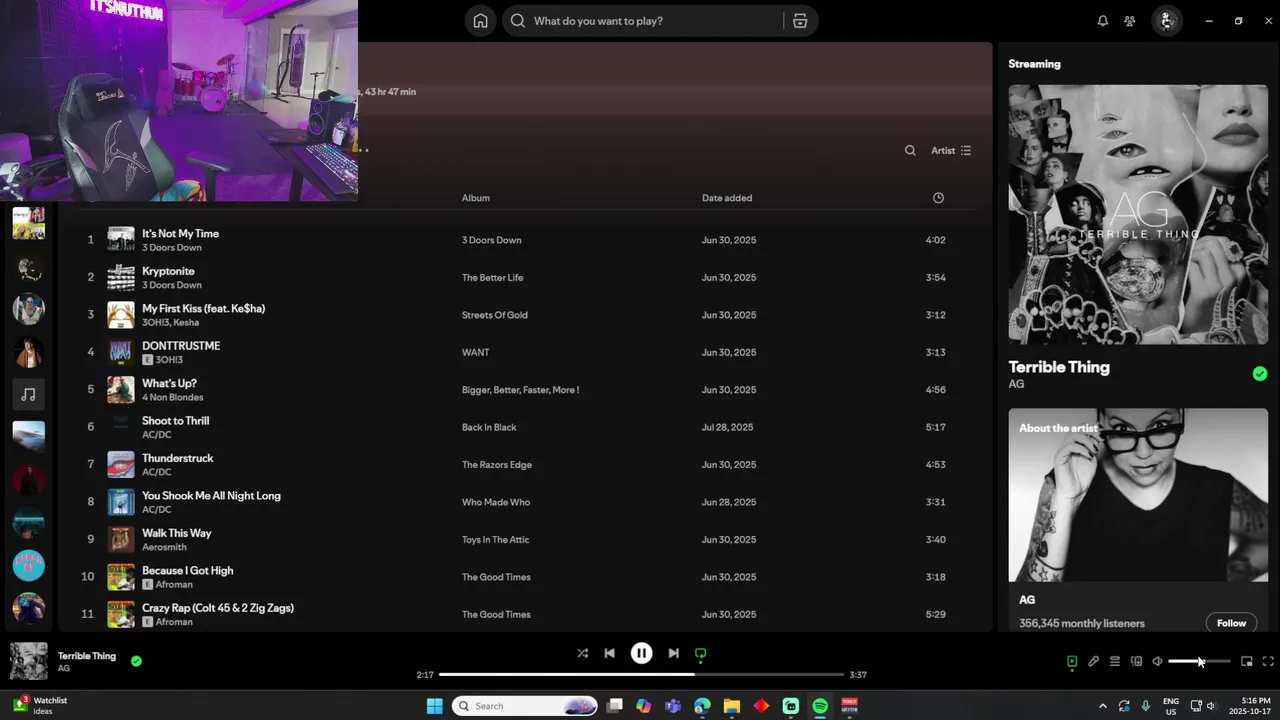The width and height of the screenshot is (1280, 720).
Task: Skip to previous track
Action: coord(610,653)
